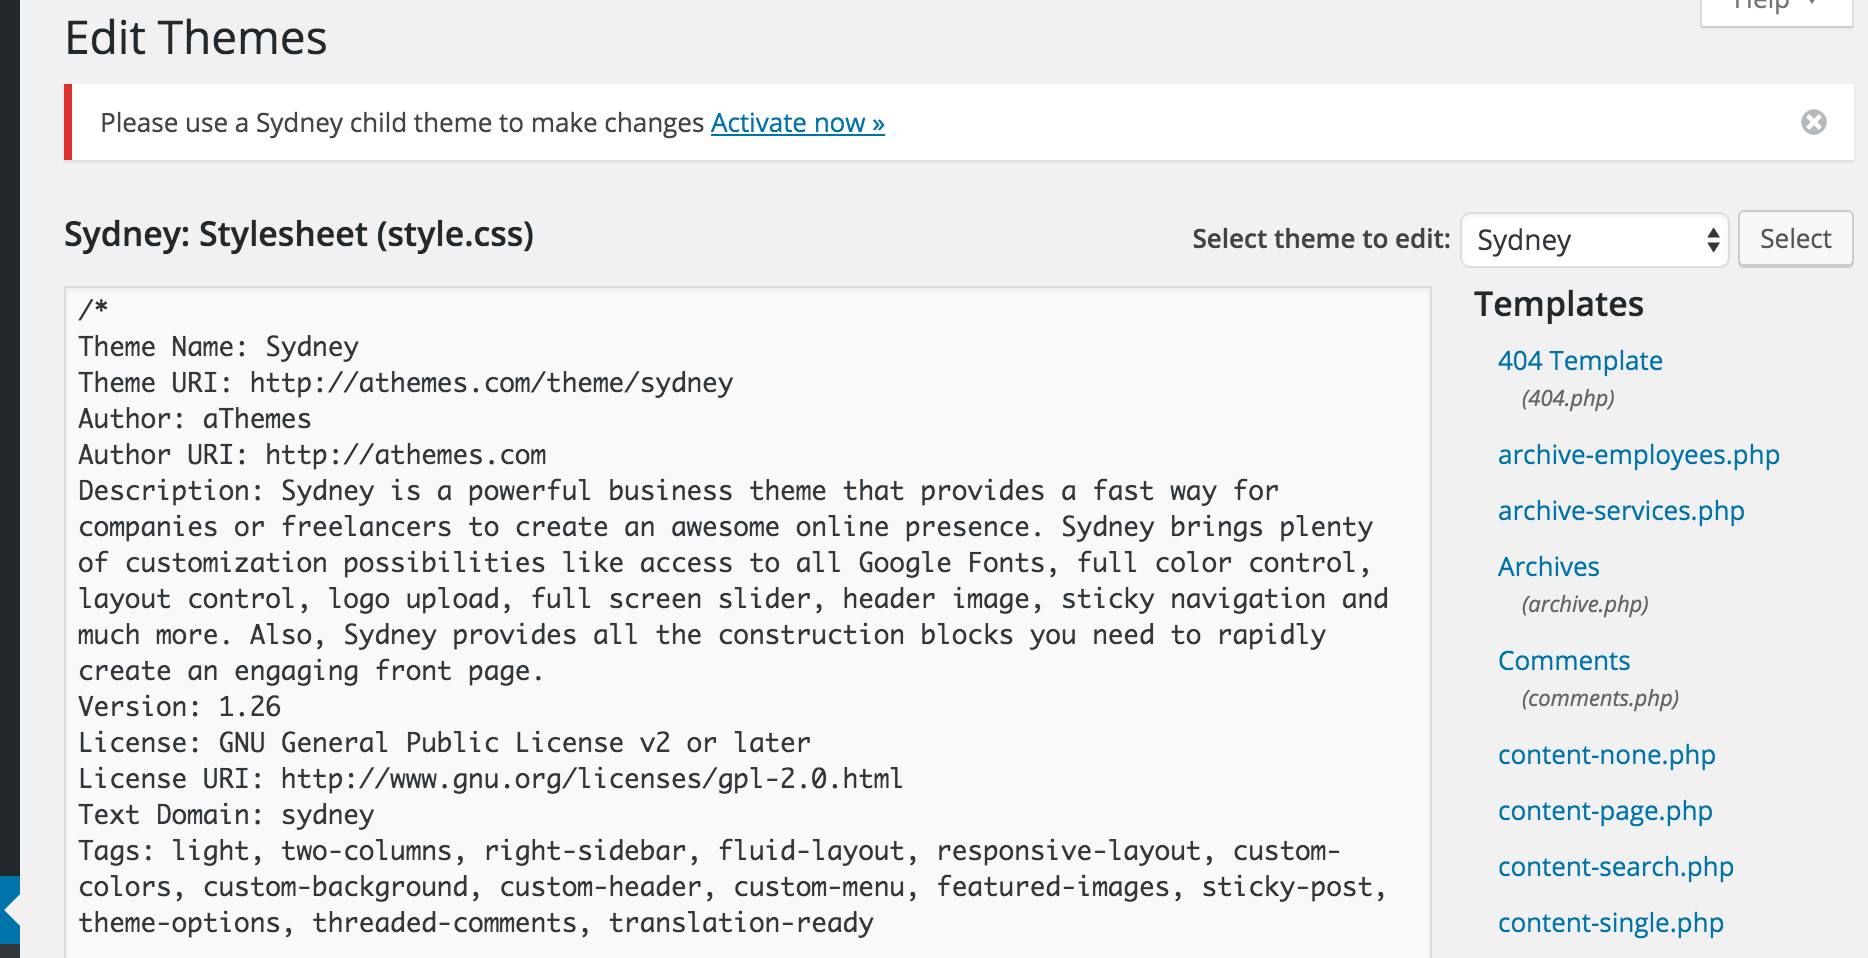Click the 'Author URI: http://athemes.com' line
This screenshot has width=1868, height=958.
pyautogui.click(x=312, y=455)
